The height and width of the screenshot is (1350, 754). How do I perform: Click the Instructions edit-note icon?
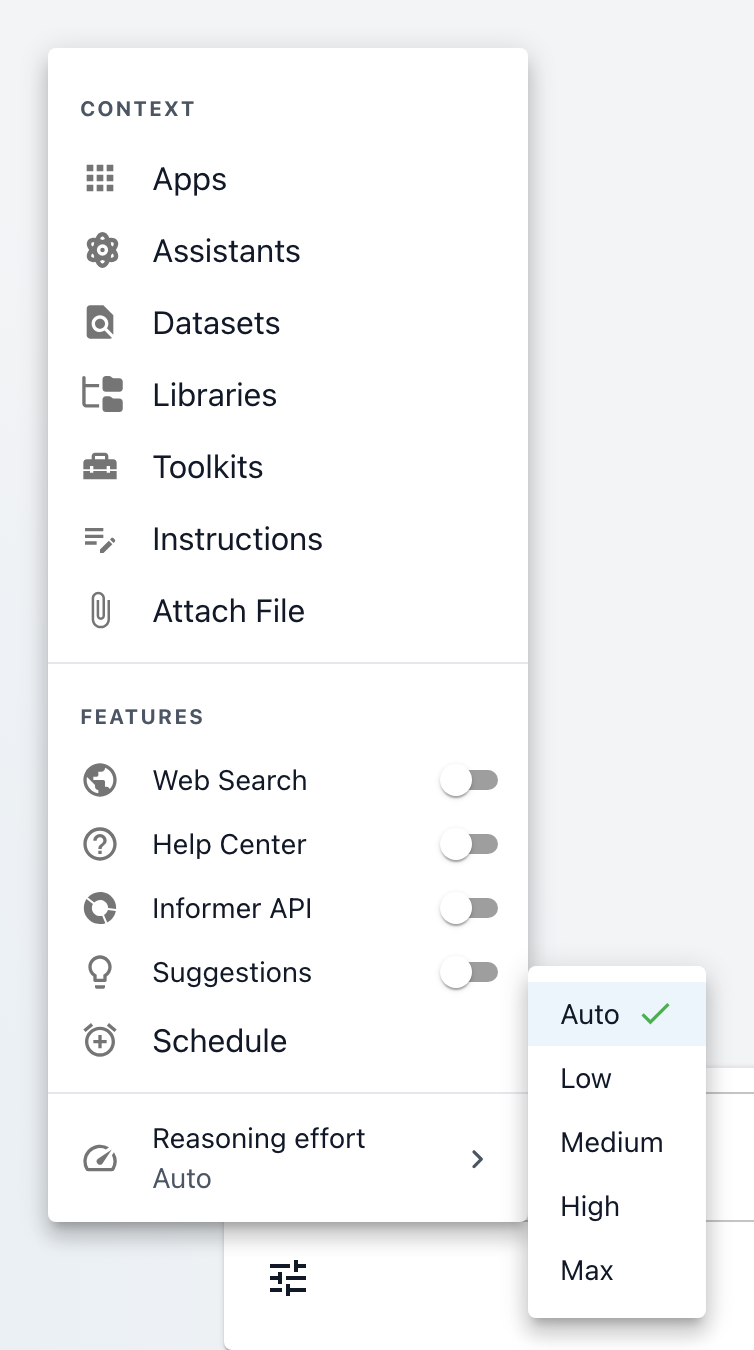point(100,540)
